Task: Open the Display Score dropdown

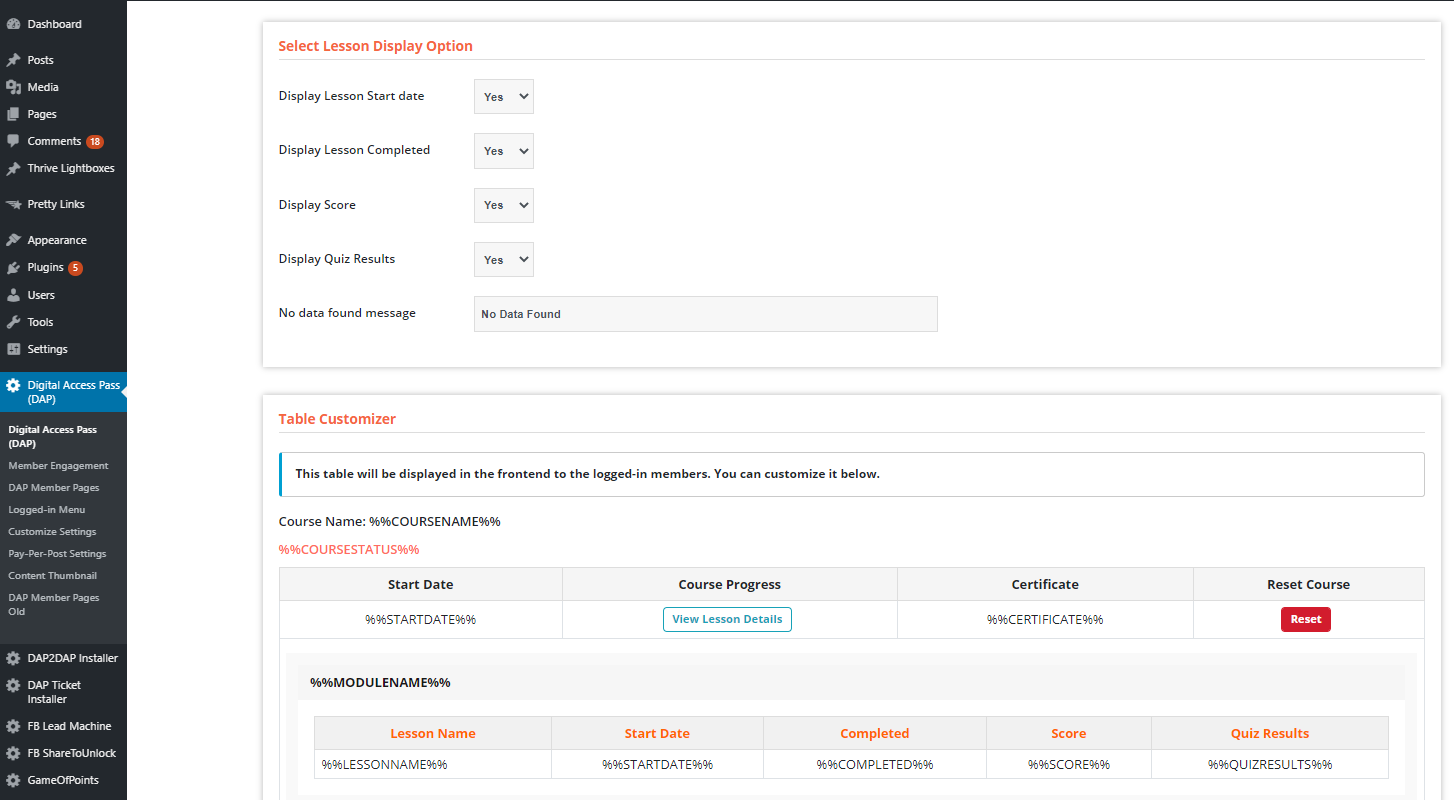Action: [503, 205]
